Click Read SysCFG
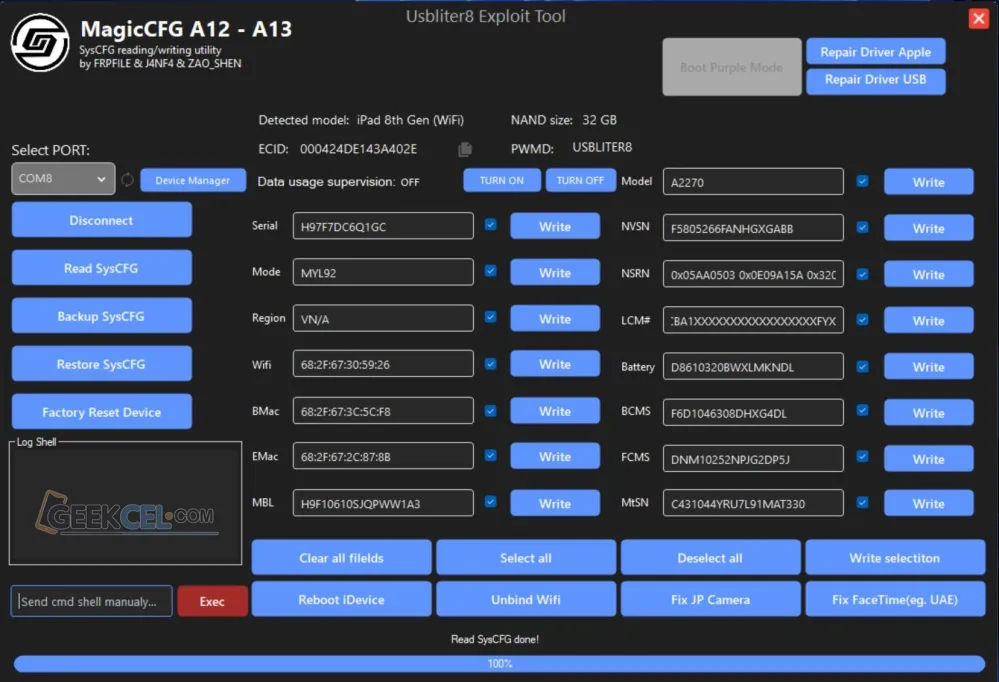This screenshot has height=682, width=999. point(101,268)
